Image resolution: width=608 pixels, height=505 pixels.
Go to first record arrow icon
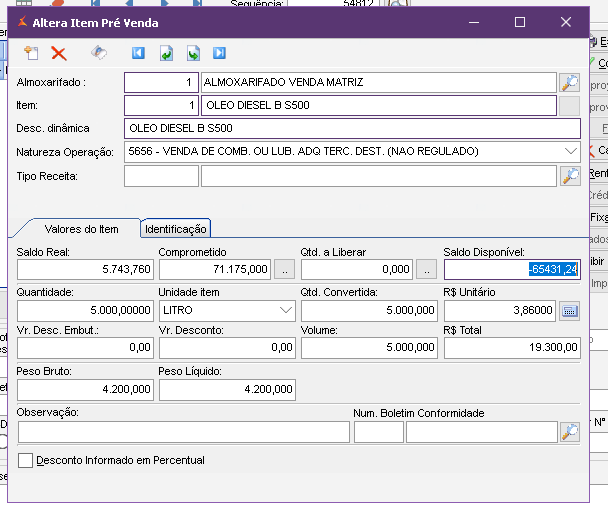point(139,54)
